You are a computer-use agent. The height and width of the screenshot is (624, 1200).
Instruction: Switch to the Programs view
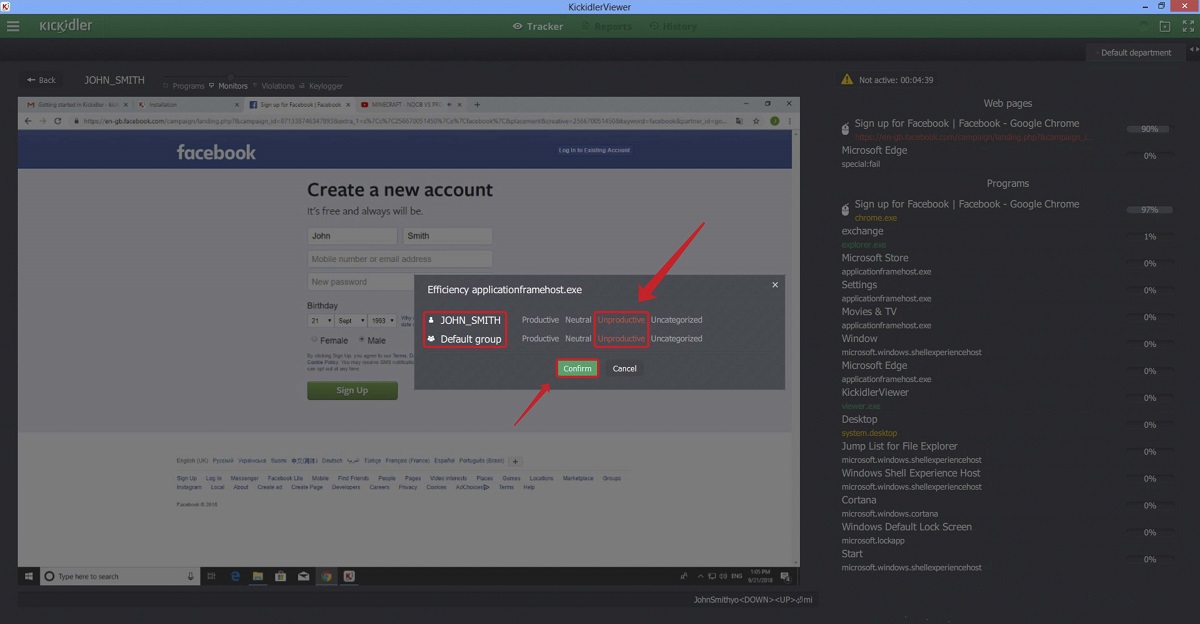(x=183, y=86)
